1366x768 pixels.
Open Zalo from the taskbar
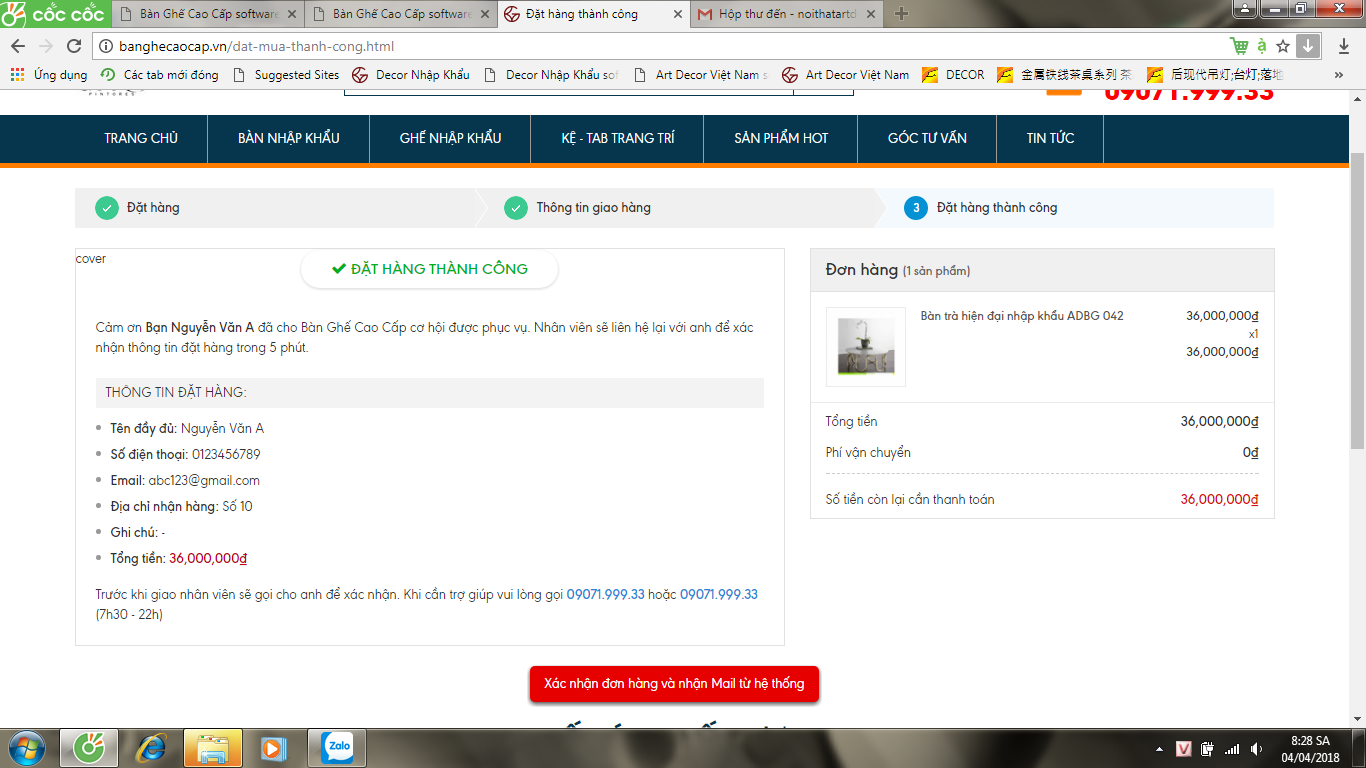click(337, 748)
